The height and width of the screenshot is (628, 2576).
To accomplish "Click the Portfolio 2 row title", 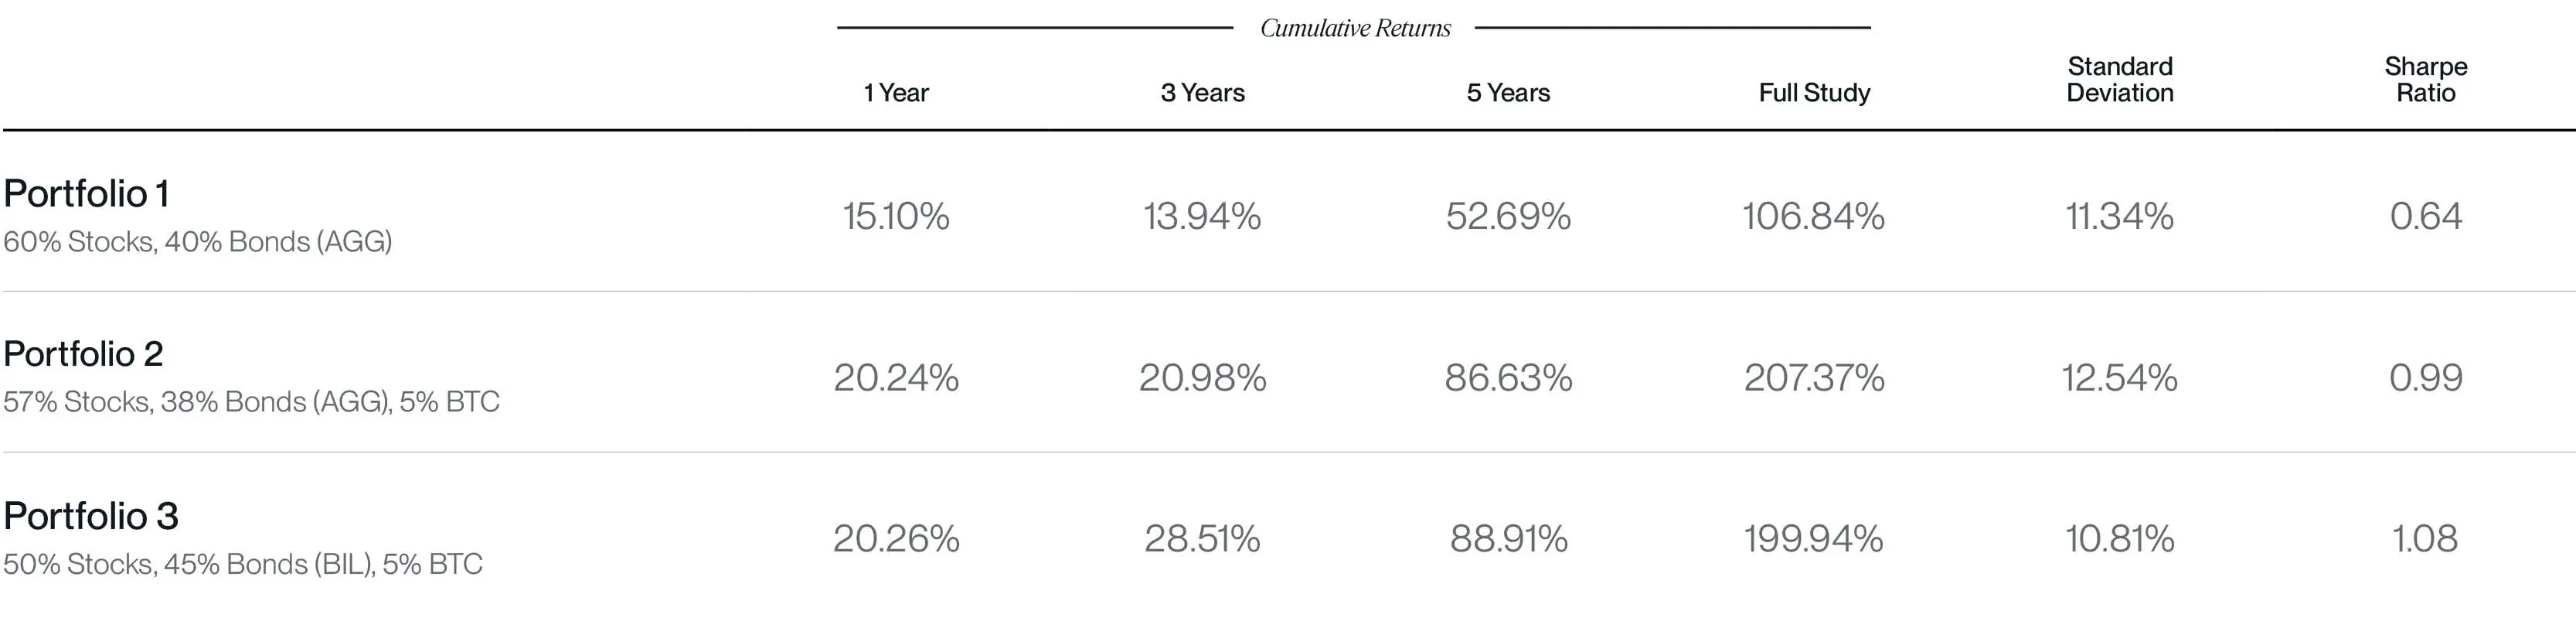I will 83,354.
